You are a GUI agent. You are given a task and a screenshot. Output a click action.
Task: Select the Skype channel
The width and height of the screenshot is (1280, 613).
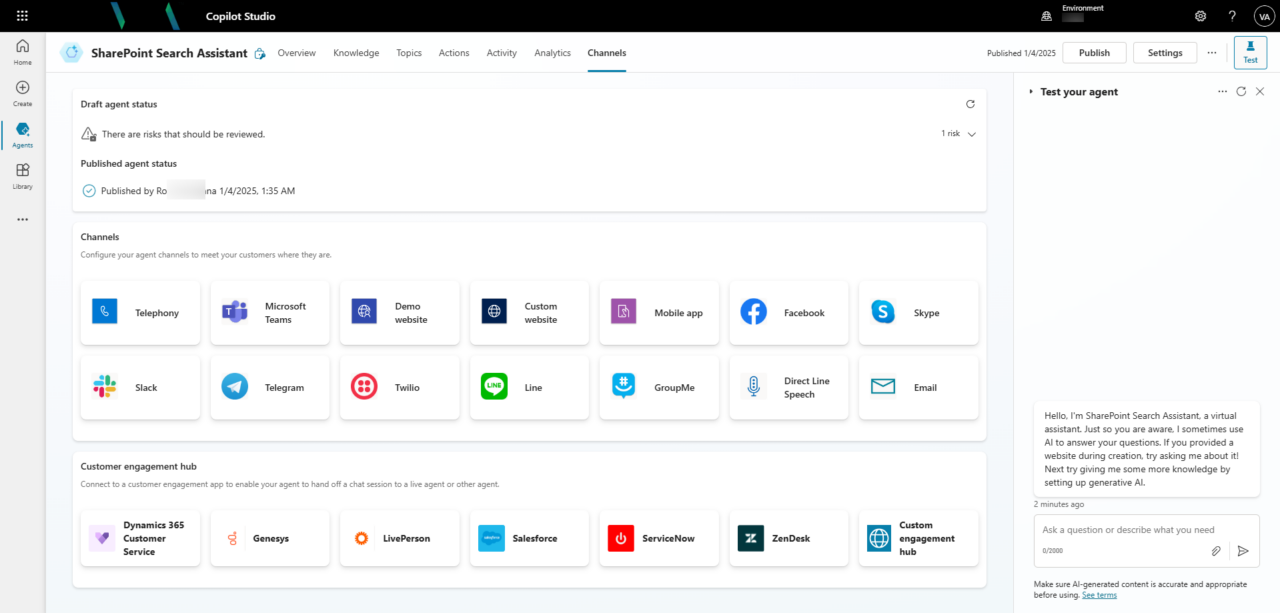pos(919,313)
